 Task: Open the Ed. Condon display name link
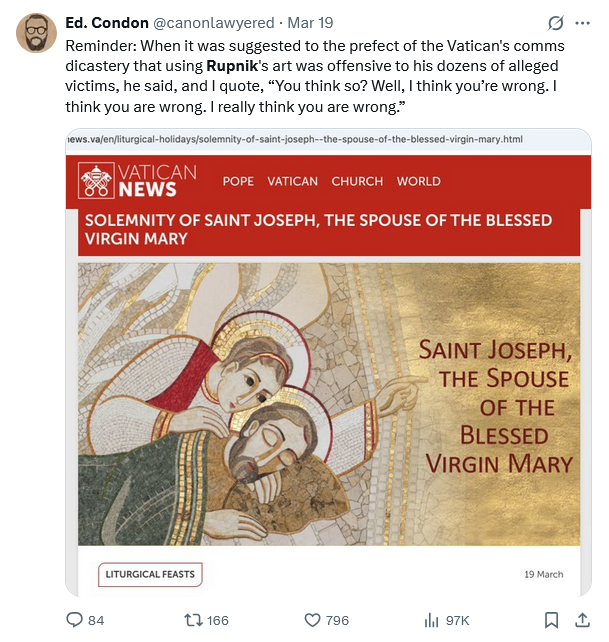[x=105, y=23]
